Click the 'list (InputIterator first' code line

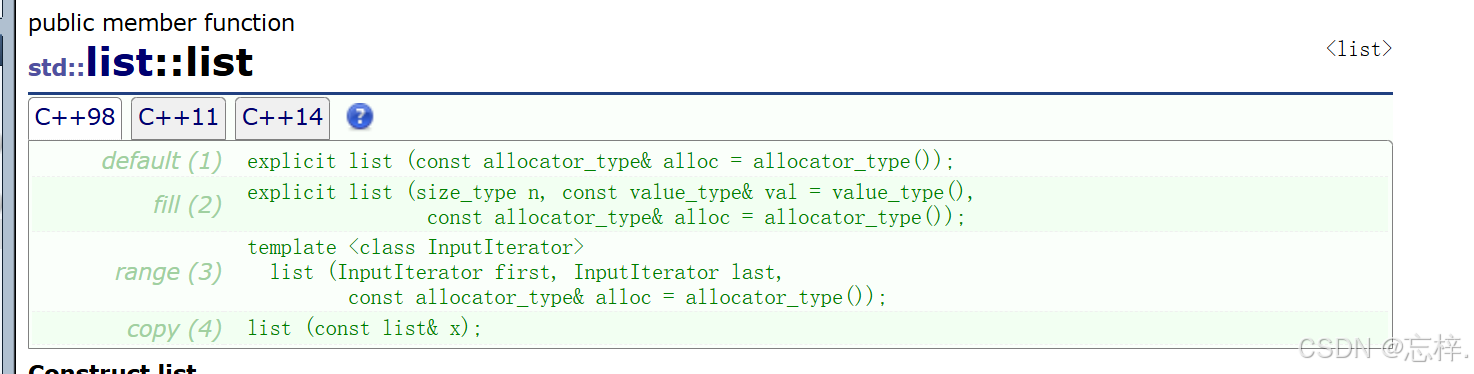[526, 272]
